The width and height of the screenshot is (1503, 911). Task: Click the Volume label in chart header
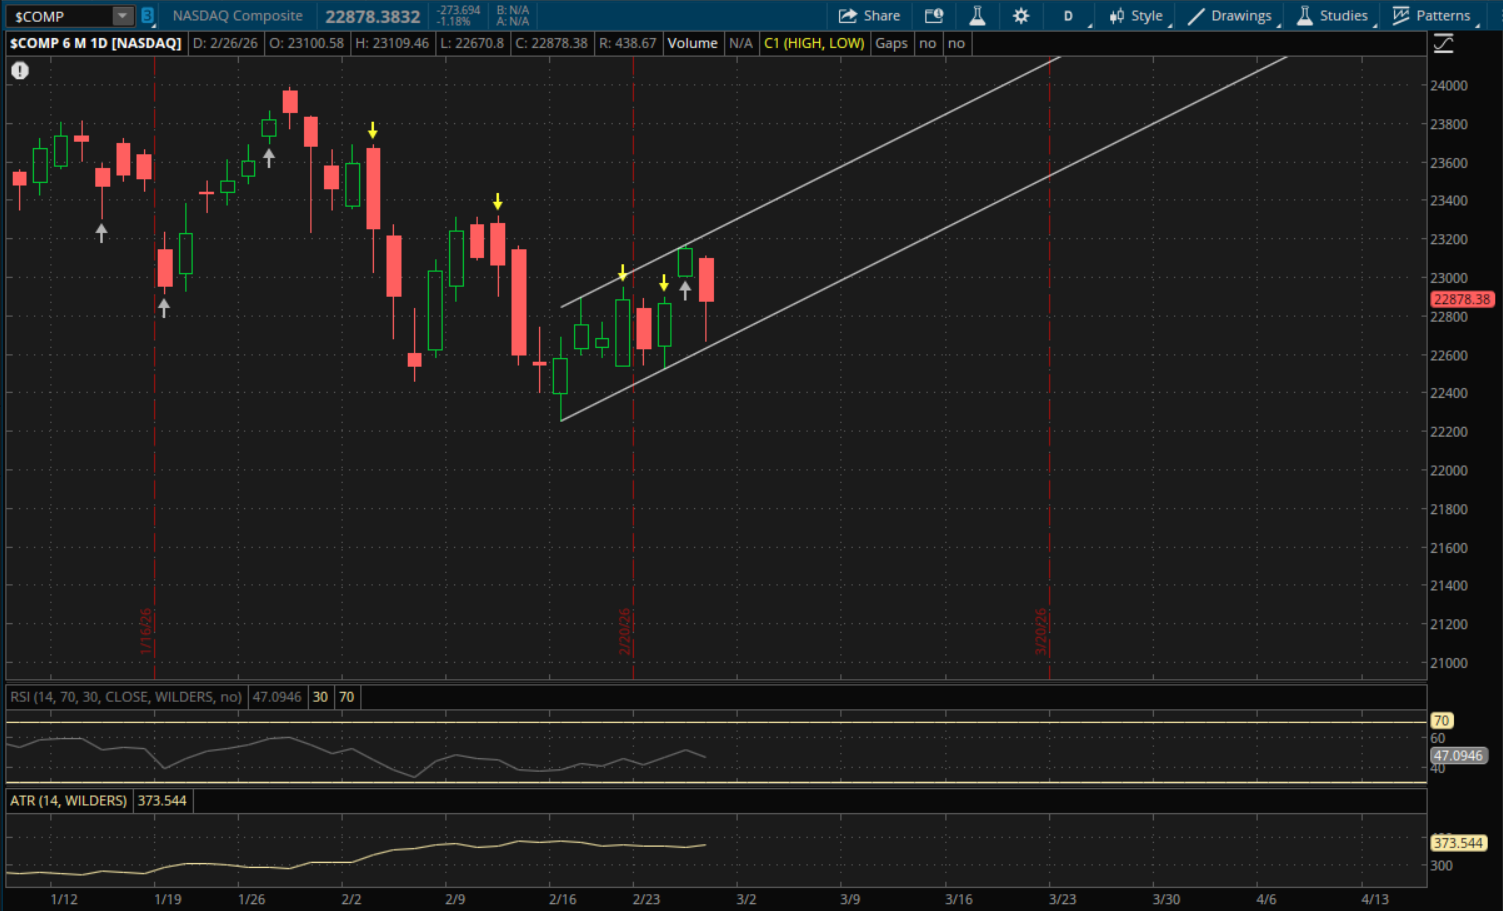(692, 43)
